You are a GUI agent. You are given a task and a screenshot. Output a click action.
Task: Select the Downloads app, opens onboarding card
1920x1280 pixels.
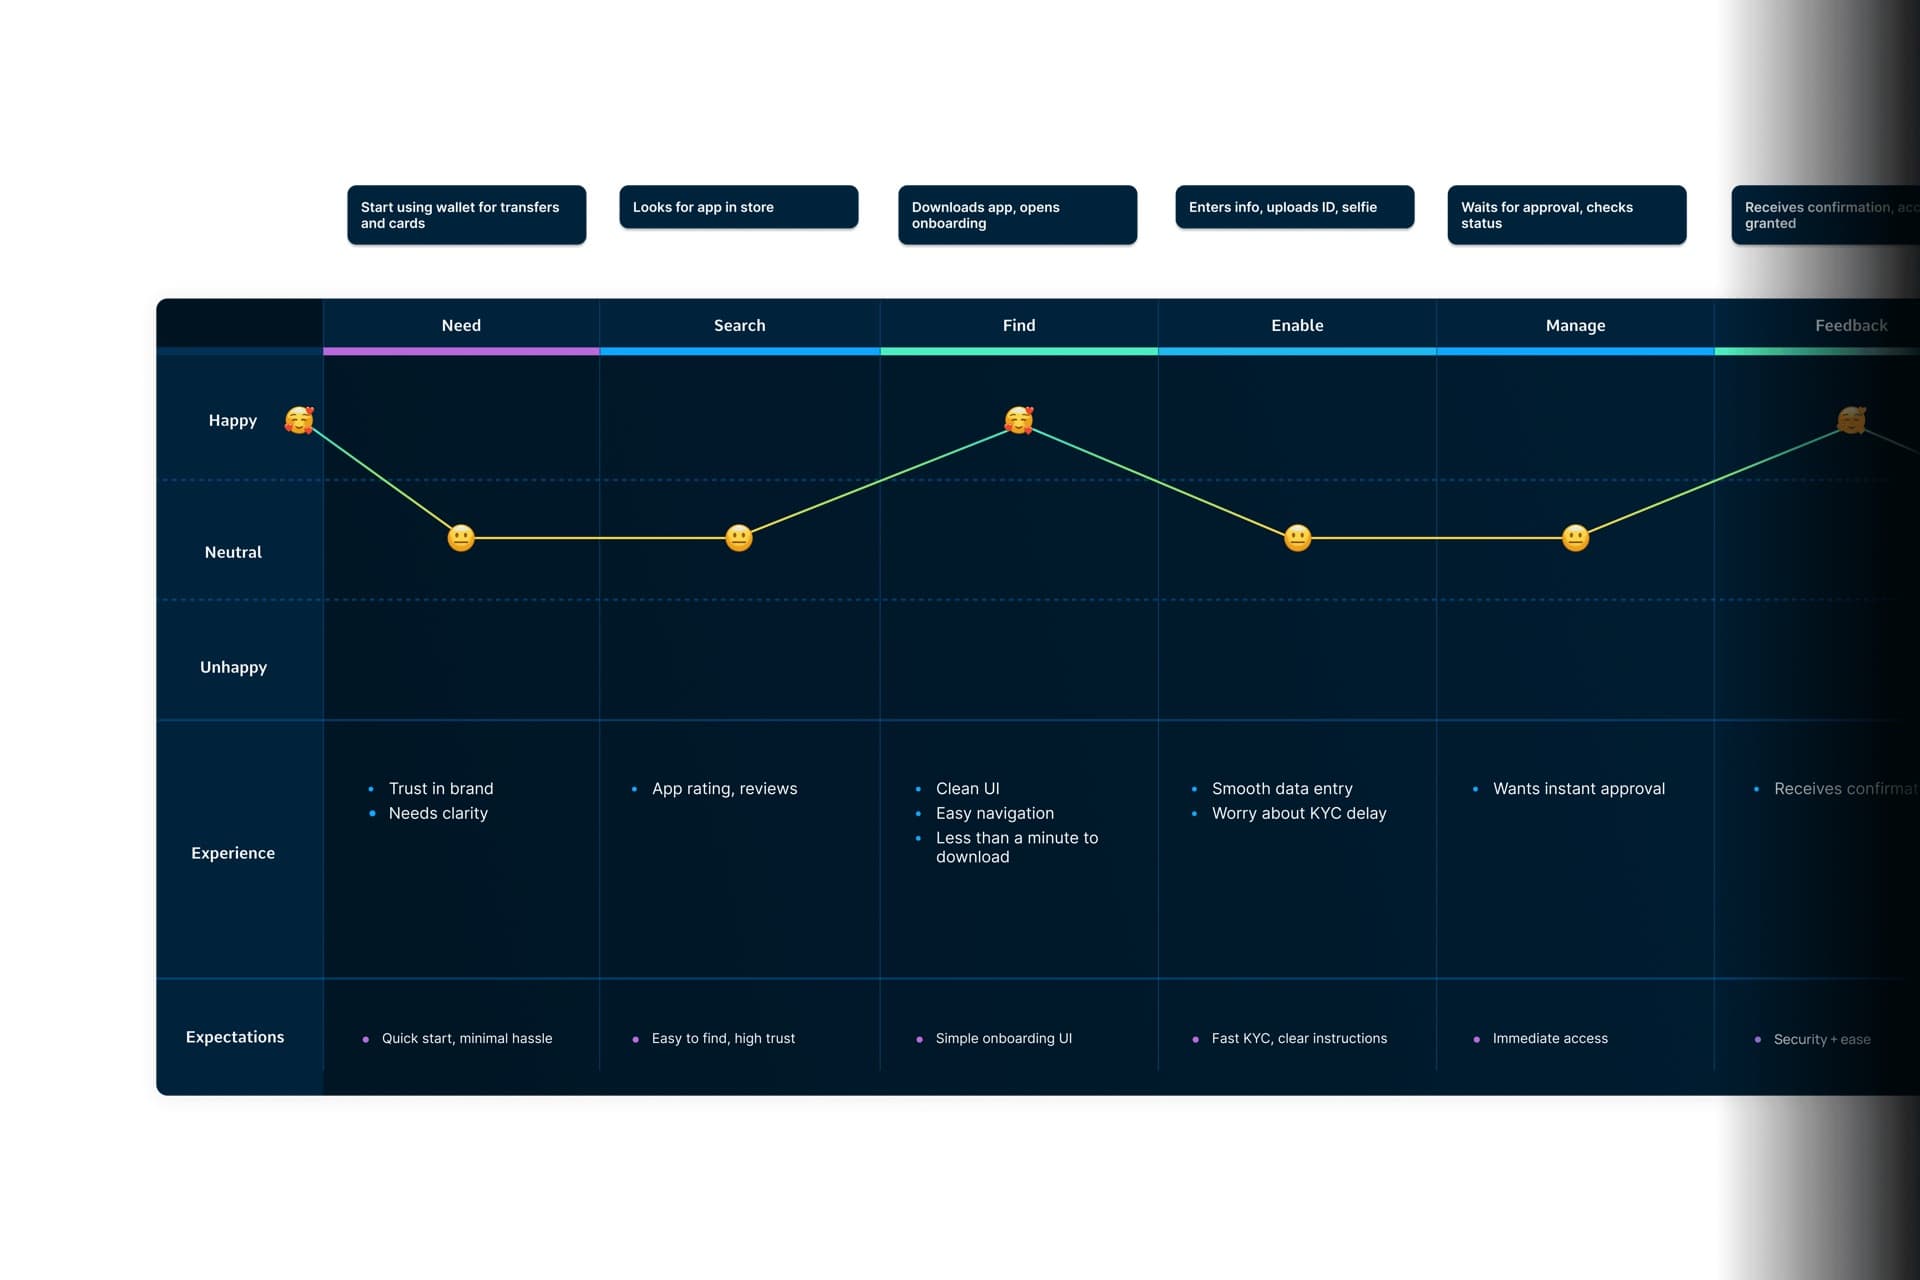tap(1017, 214)
